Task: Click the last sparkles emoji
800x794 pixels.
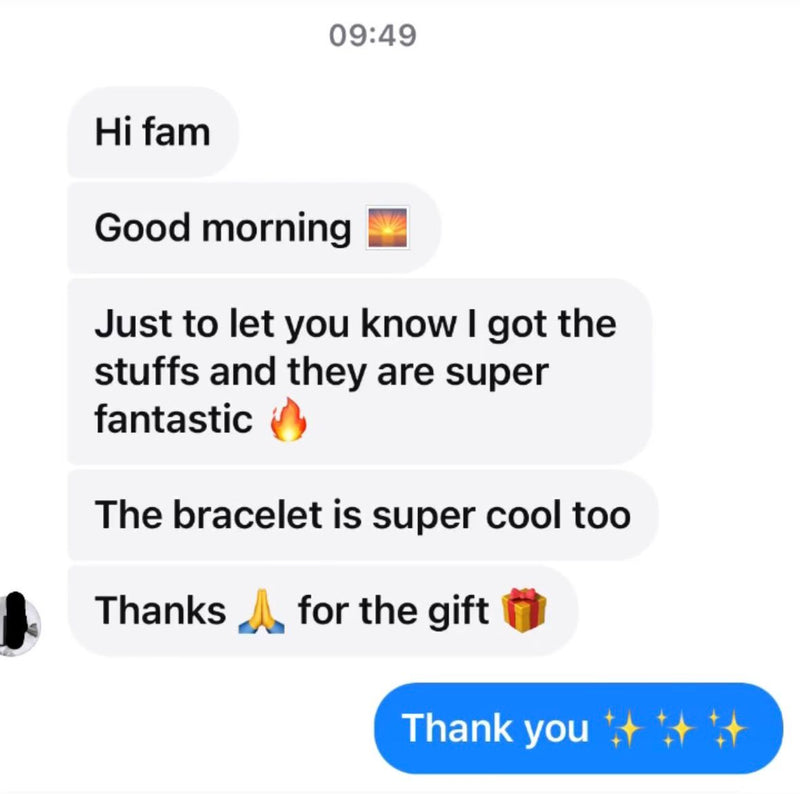Action: click(x=728, y=729)
